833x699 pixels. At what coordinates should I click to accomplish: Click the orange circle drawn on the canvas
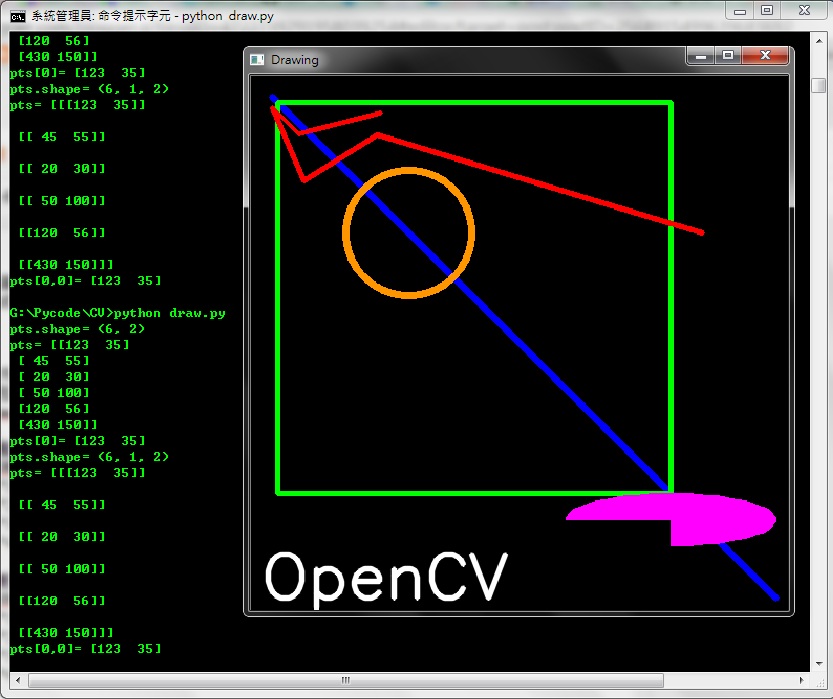[x=408, y=232]
